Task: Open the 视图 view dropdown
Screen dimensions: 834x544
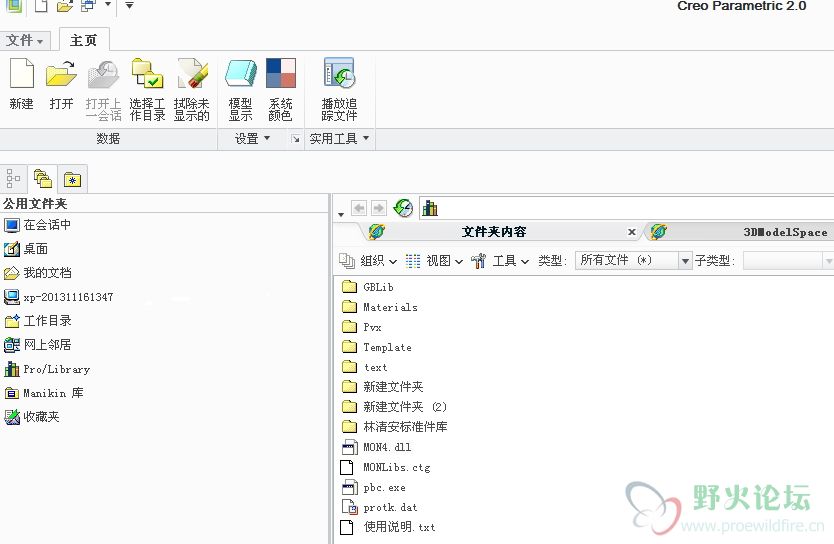Action: point(434,261)
